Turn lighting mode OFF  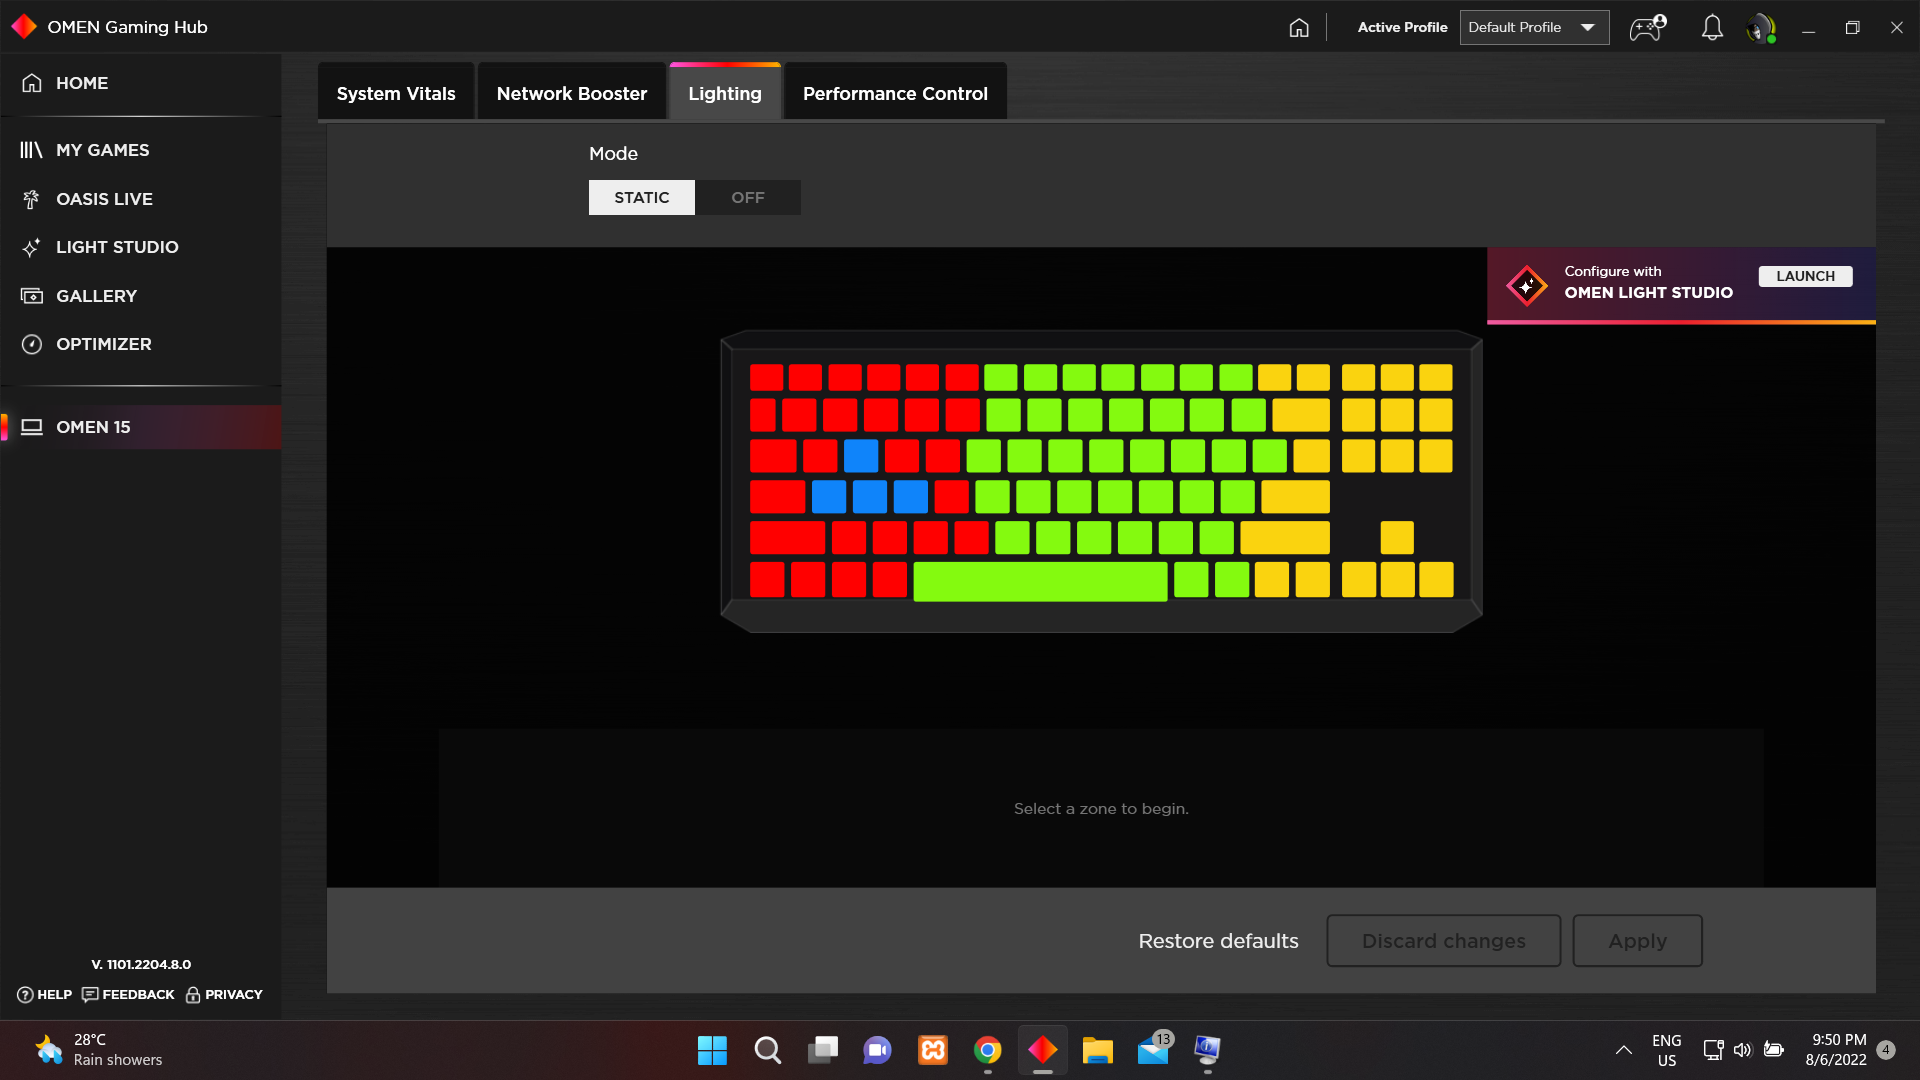(747, 197)
